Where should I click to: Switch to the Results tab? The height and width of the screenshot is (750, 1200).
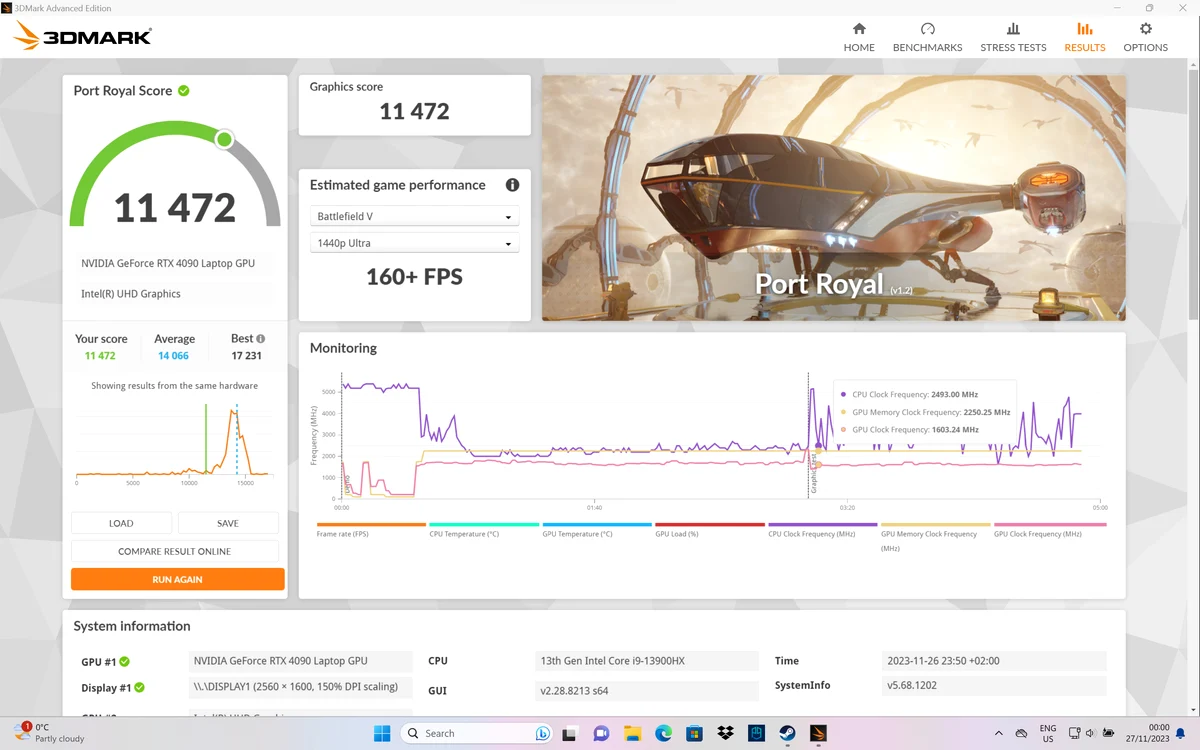[x=1085, y=37]
